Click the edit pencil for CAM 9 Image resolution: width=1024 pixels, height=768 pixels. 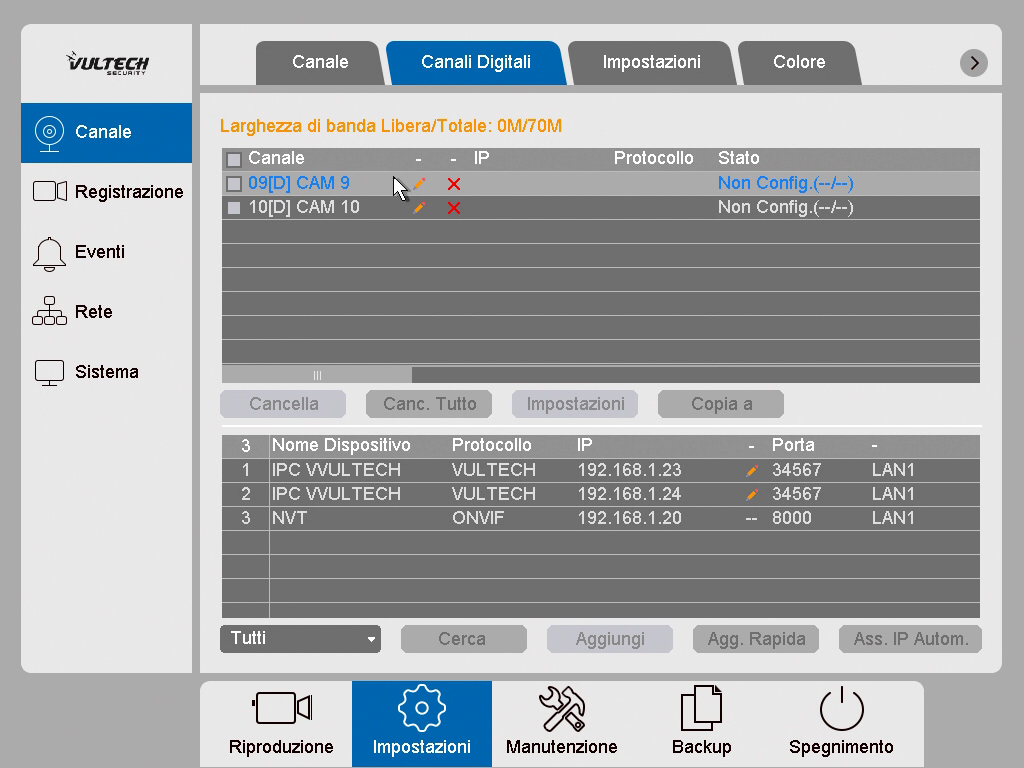point(419,184)
